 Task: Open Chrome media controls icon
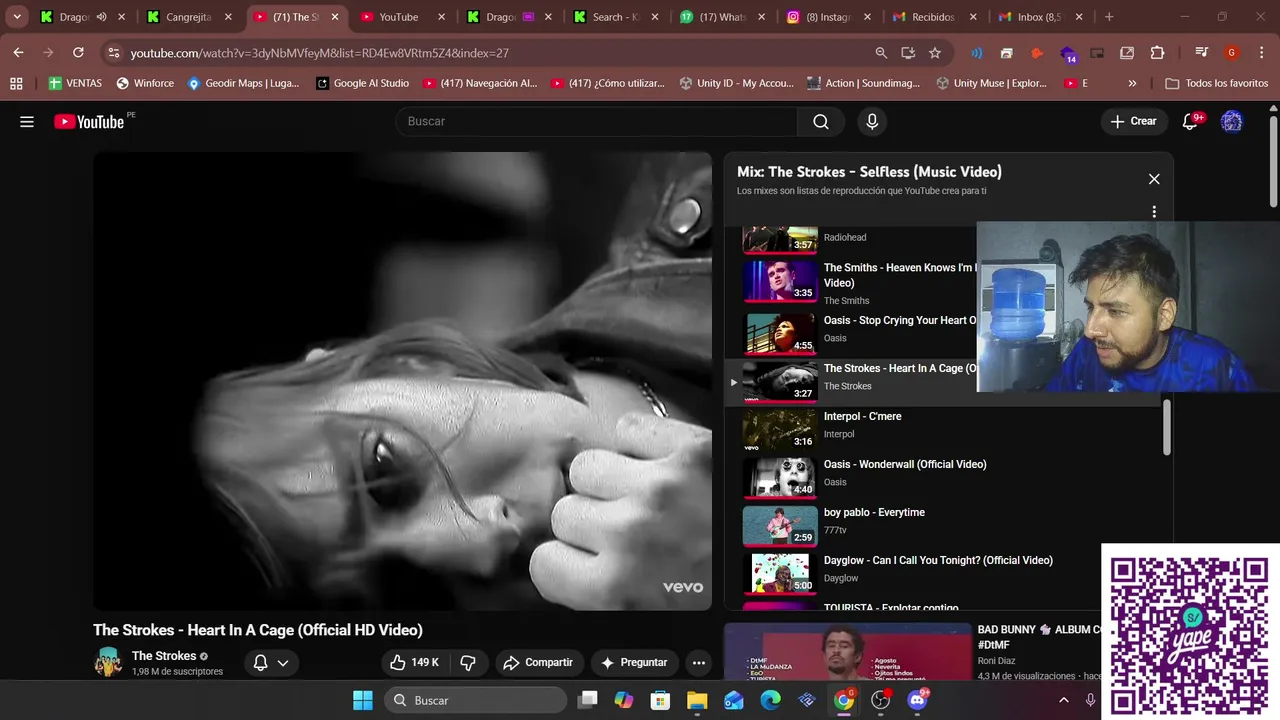(x=1201, y=53)
